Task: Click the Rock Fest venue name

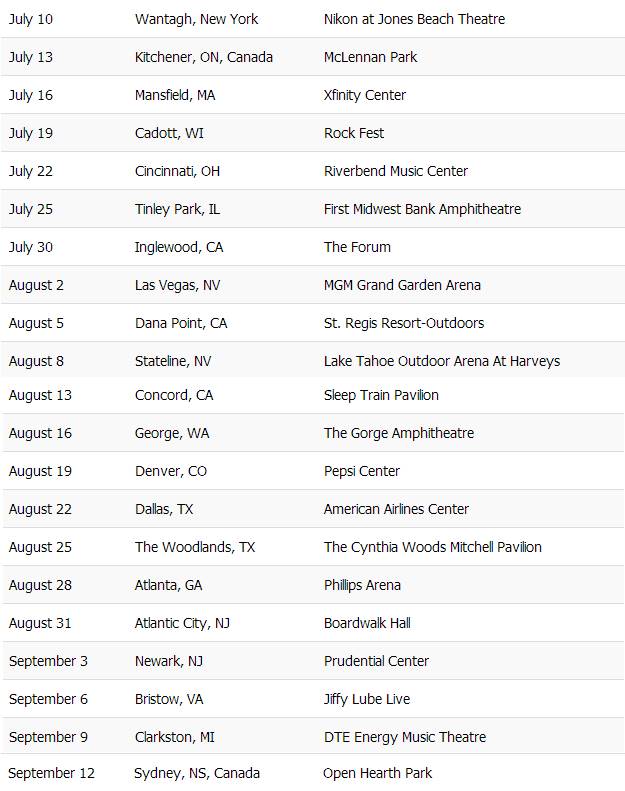Action: [x=354, y=133]
